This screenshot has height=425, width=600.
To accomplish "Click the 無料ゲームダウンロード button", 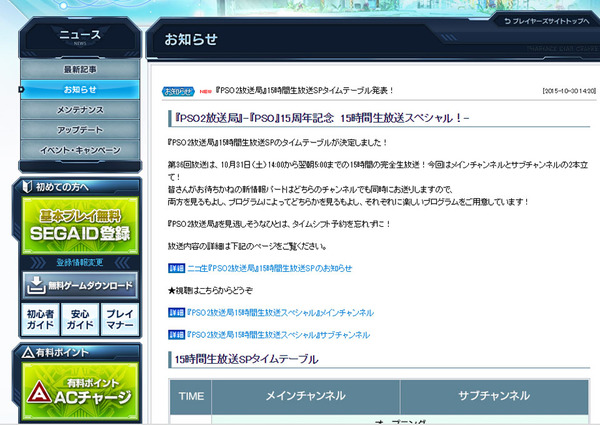I will [x=80, y=285].
